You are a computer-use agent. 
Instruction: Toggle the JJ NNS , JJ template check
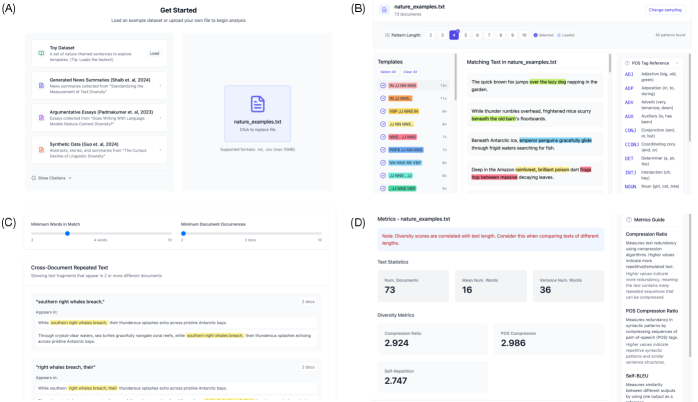[383, 176]
